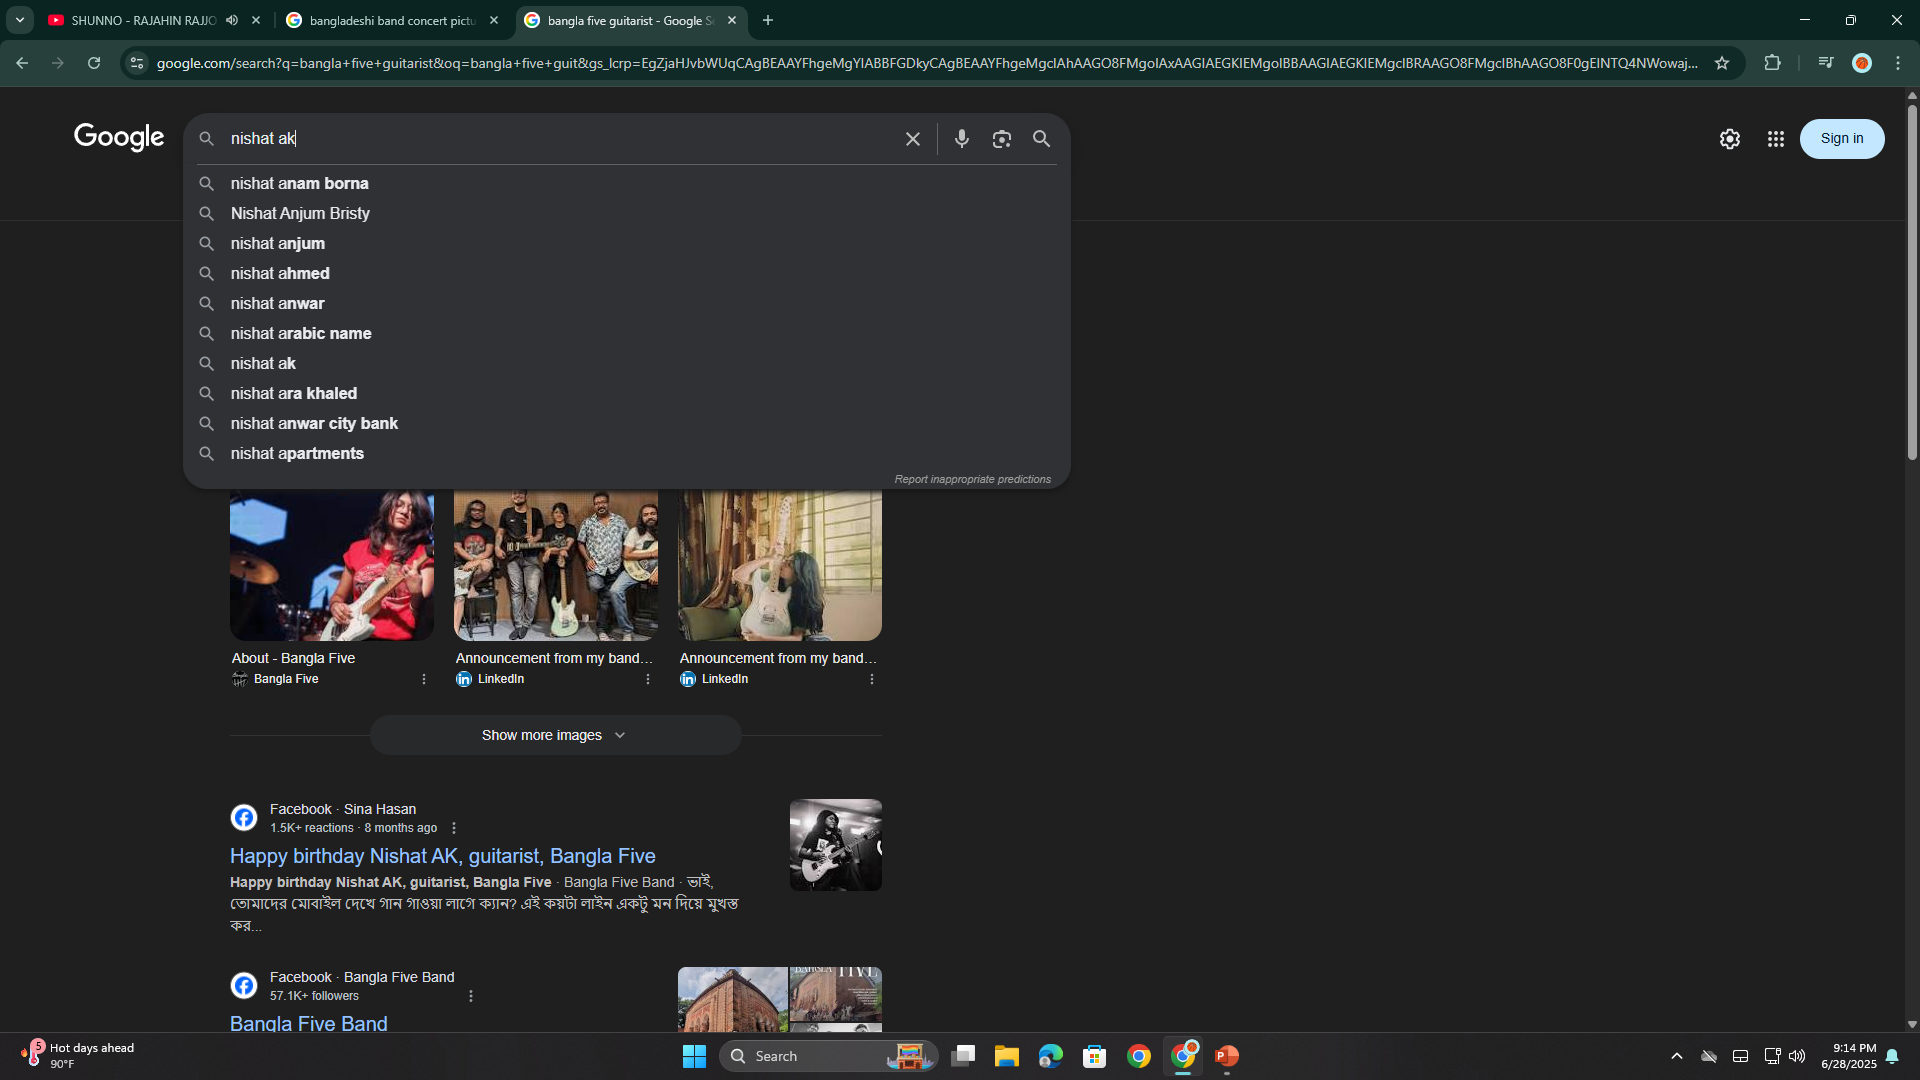
Task: Open Bangla Five Band Facebook link
Action: 309,1023
